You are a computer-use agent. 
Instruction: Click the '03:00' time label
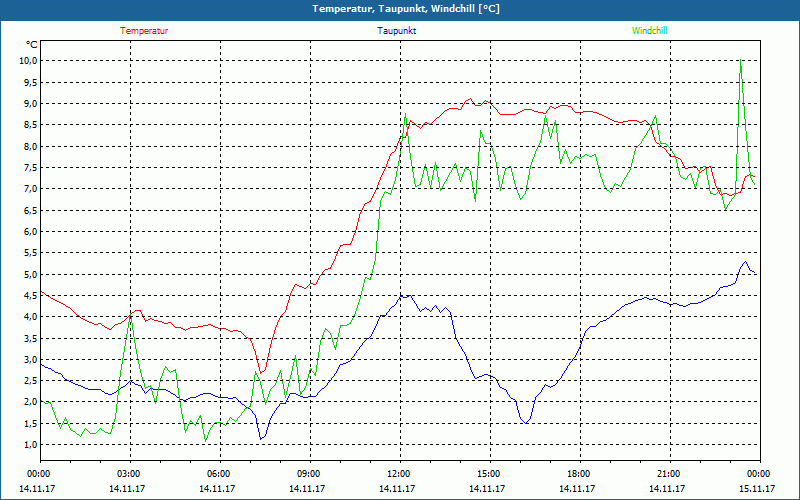click(130, 474)
